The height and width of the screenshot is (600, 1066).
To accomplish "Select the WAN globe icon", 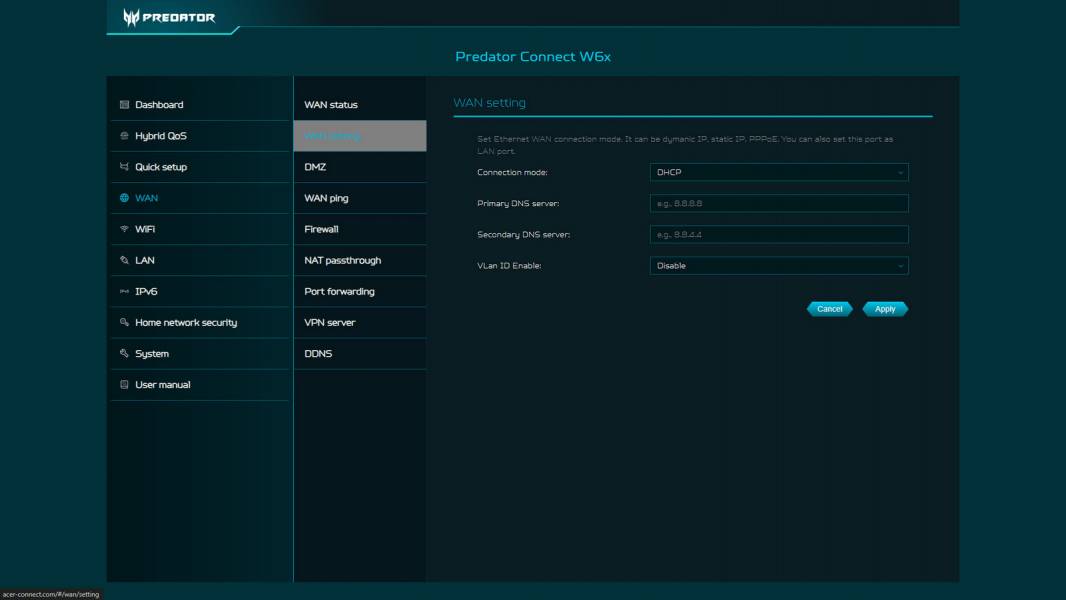I will (x=122, y=196).
